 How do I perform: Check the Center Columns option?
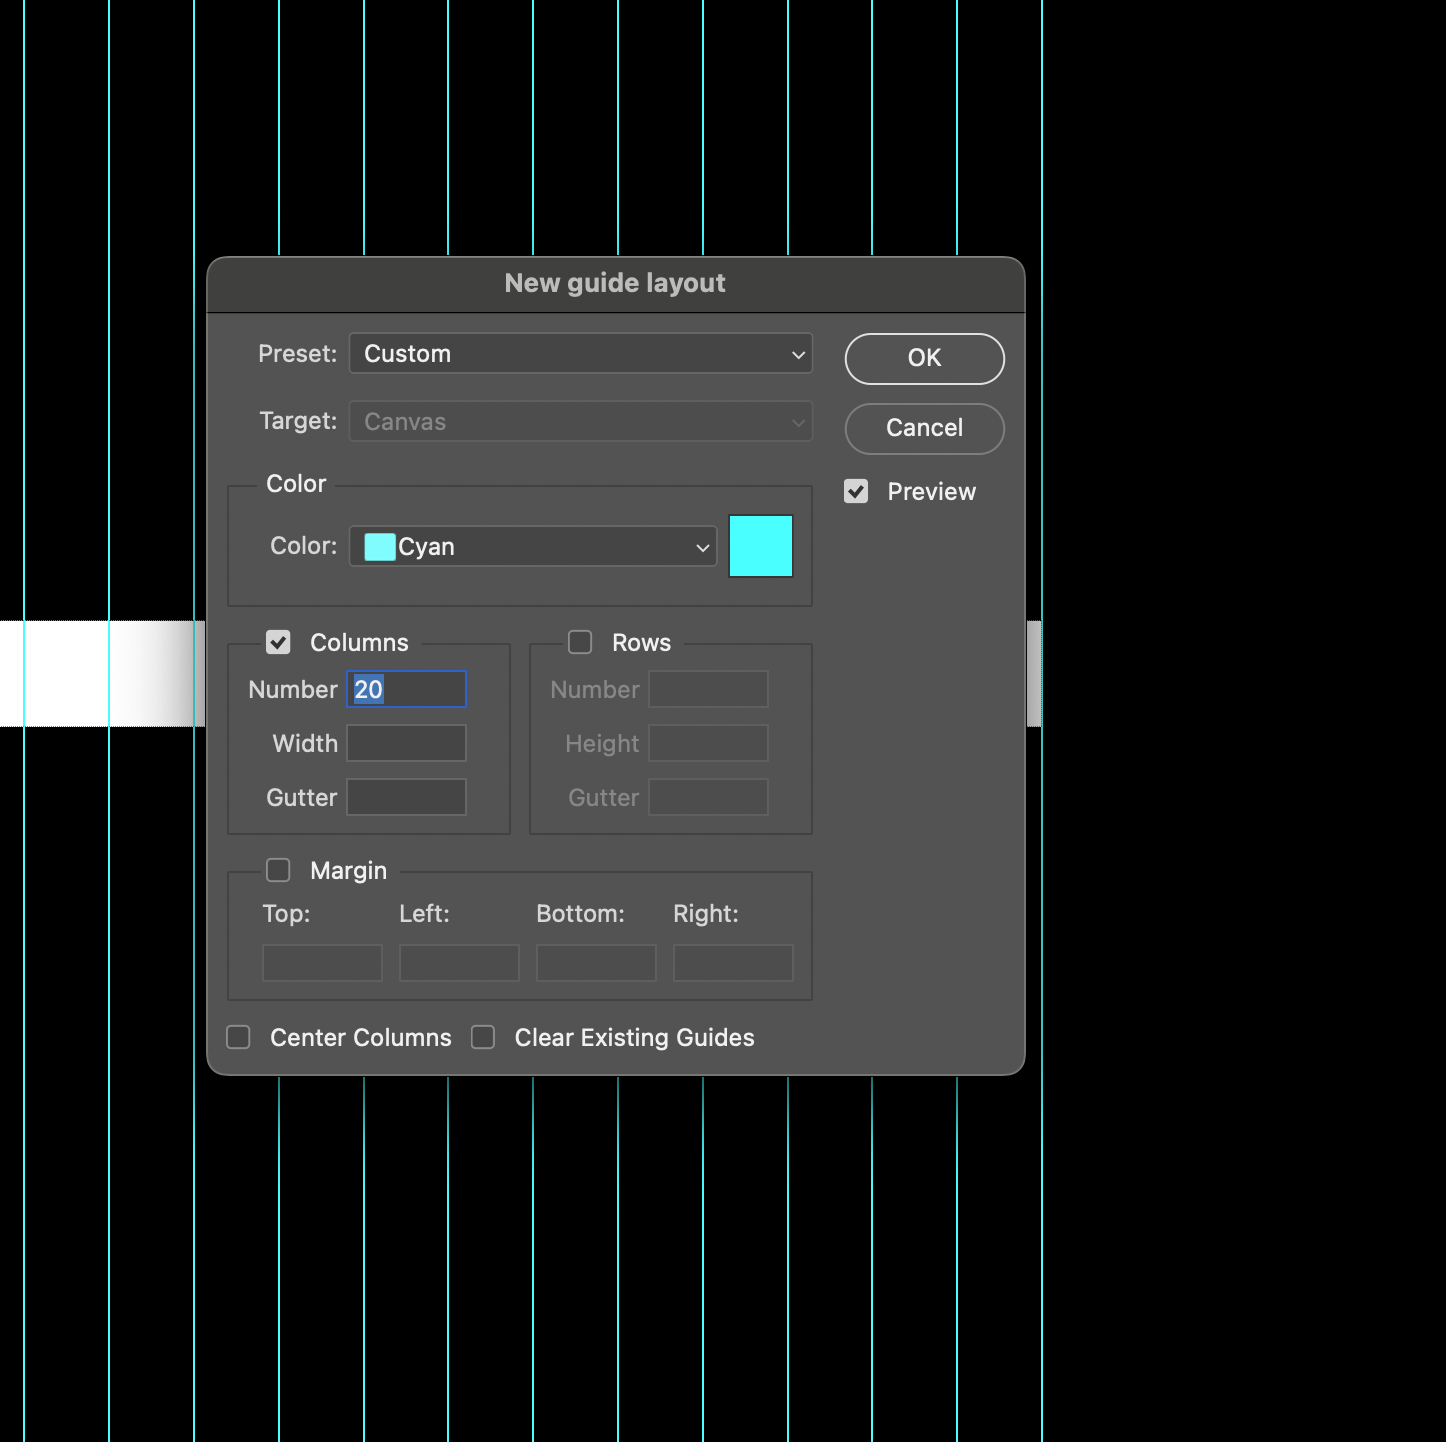pos(238,1037)
